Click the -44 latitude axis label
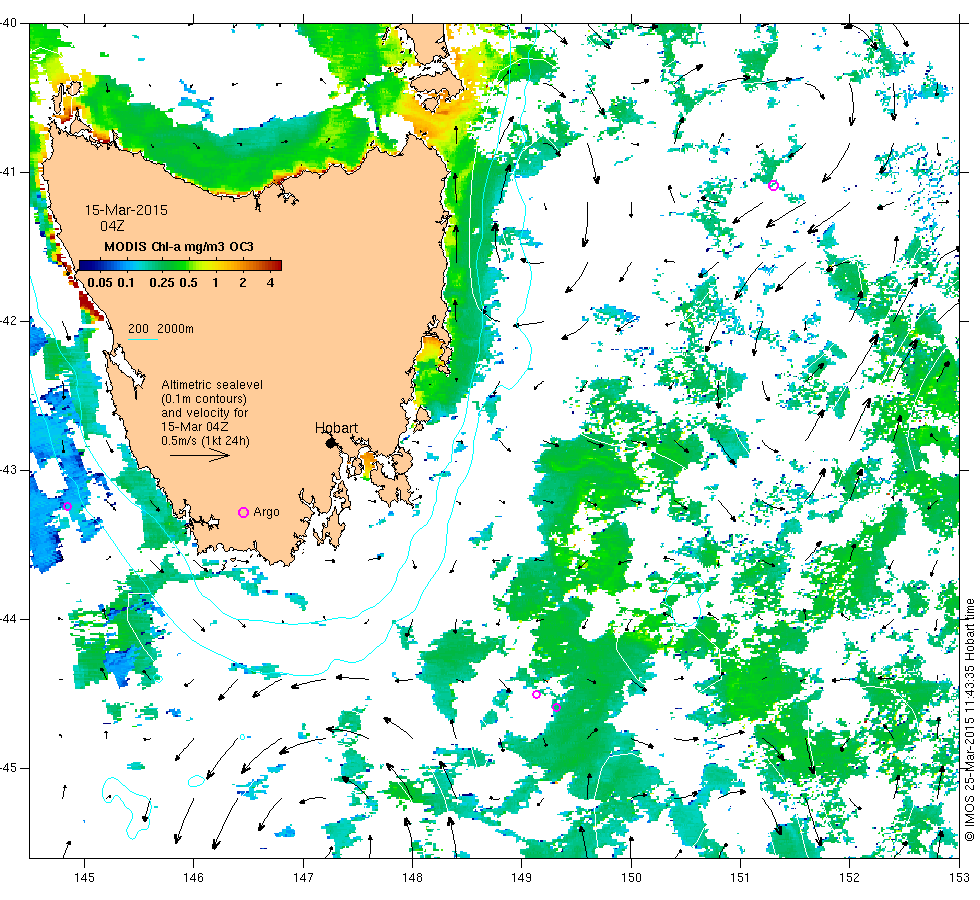 pos(9,619)
